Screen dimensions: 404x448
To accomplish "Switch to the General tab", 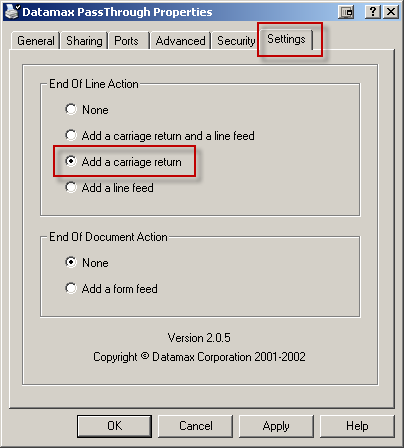I will tap(36, 41).
